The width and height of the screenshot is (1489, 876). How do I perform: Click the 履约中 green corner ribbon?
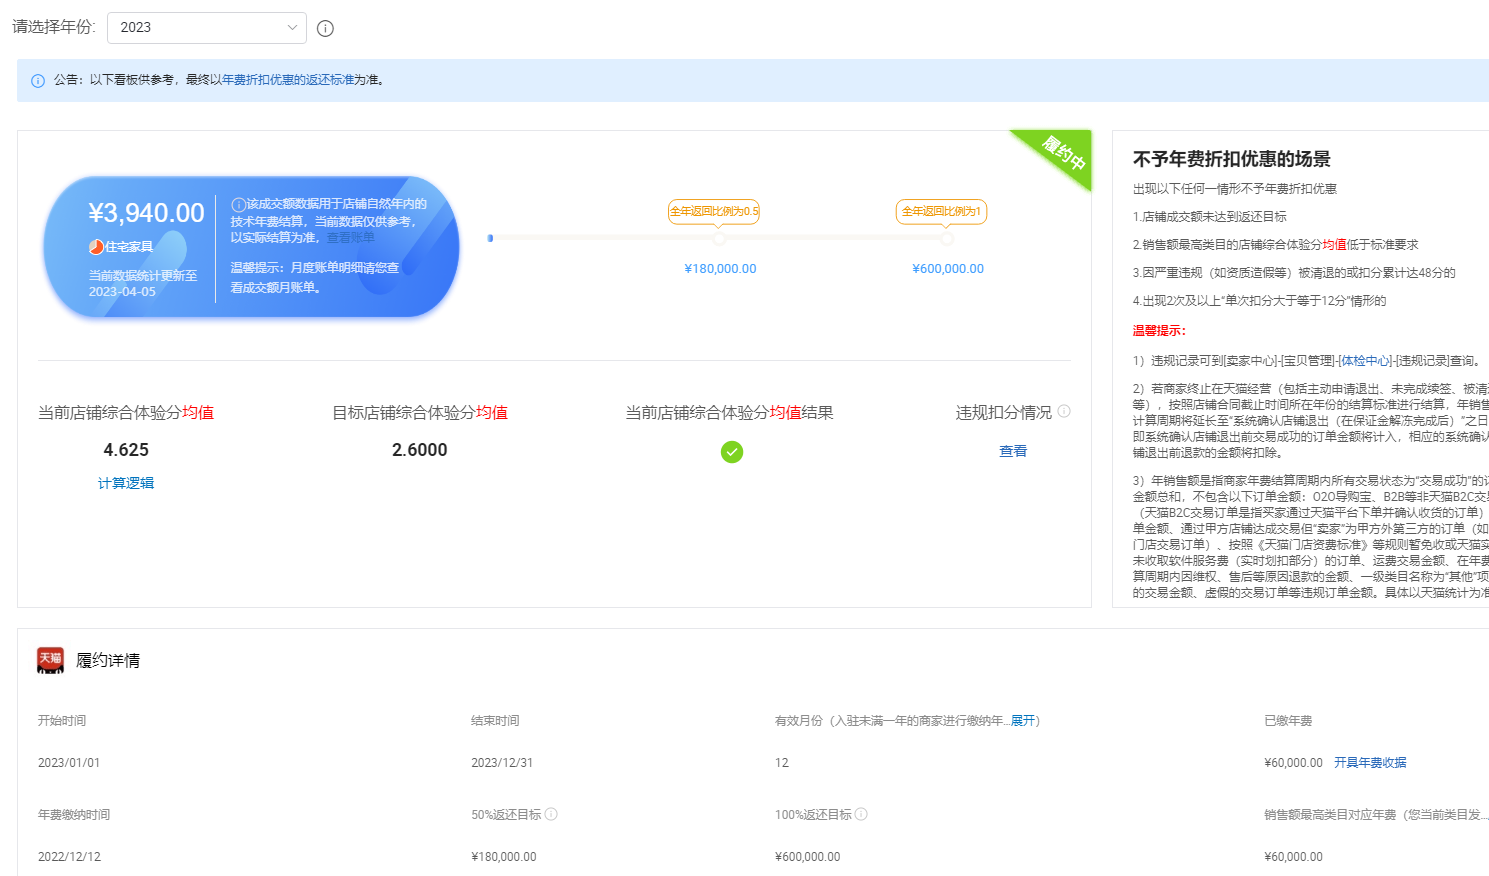click(1061, 153)
